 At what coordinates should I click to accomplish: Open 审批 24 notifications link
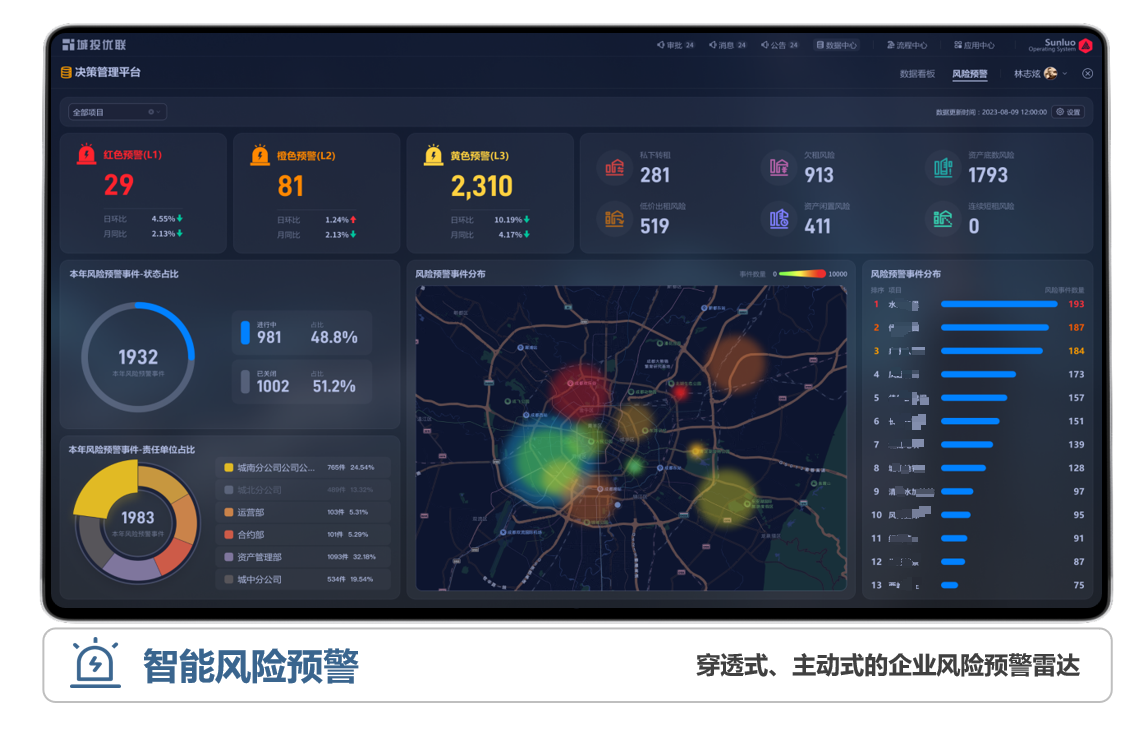coord(675,45)
